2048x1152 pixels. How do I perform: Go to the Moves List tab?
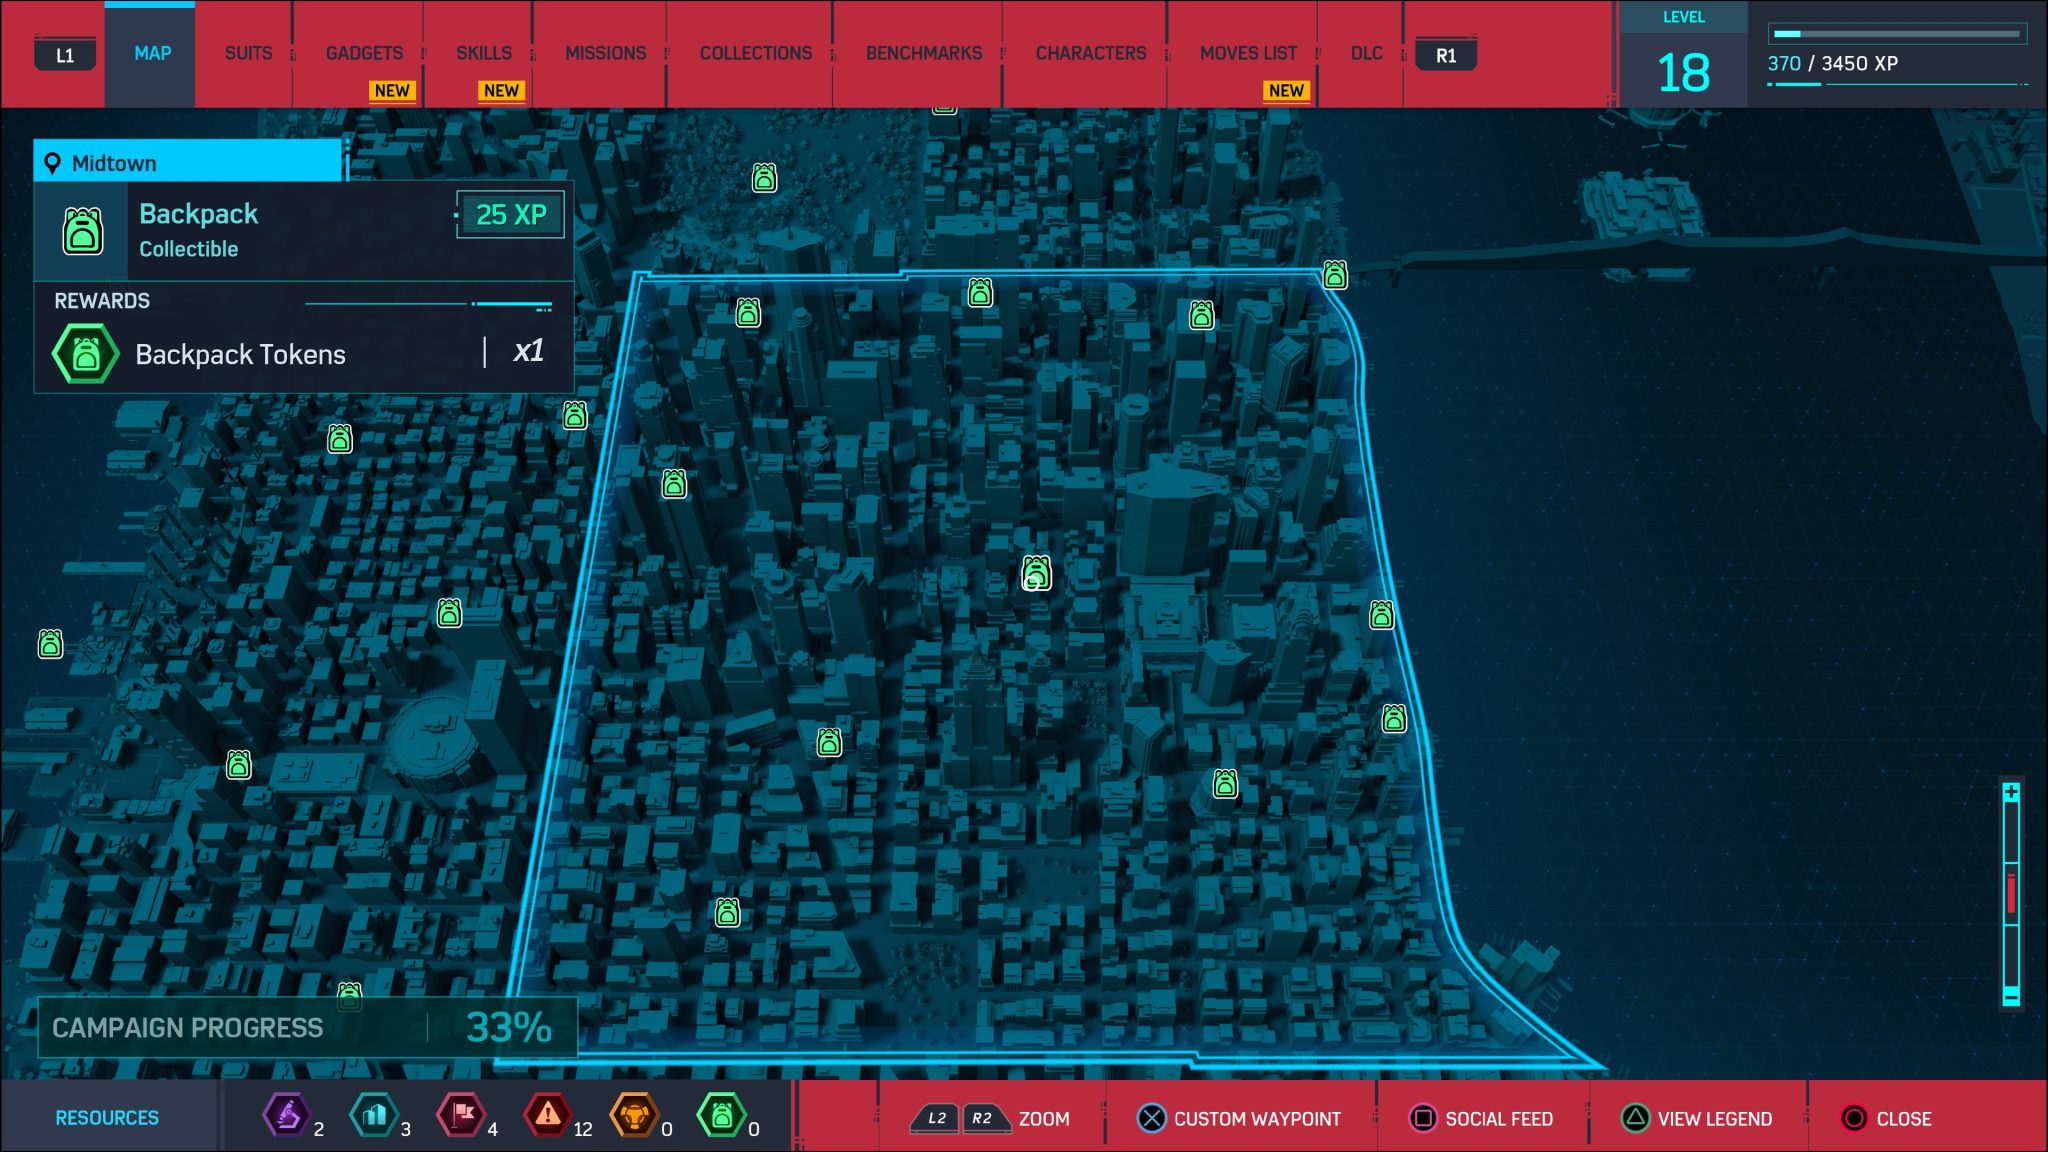[1248, 53]
